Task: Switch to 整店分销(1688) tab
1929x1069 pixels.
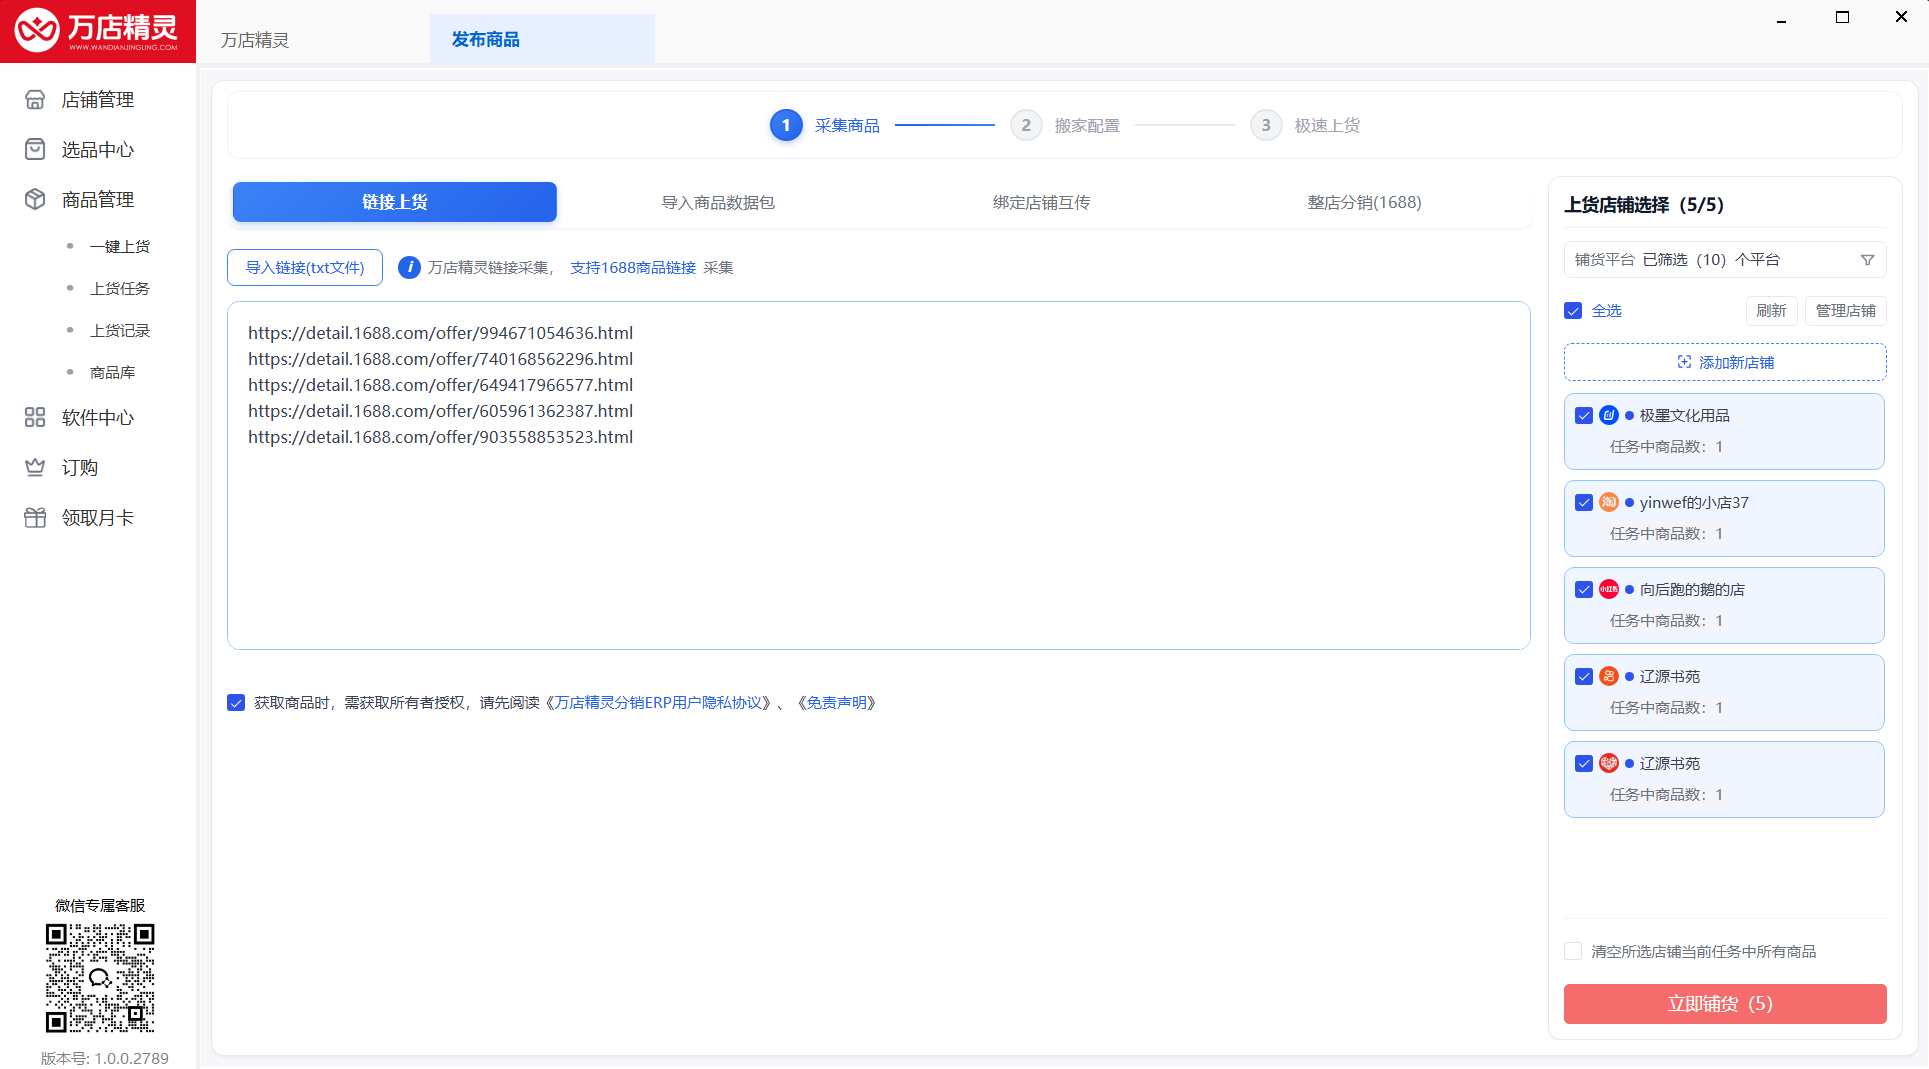Action: 1364,203
